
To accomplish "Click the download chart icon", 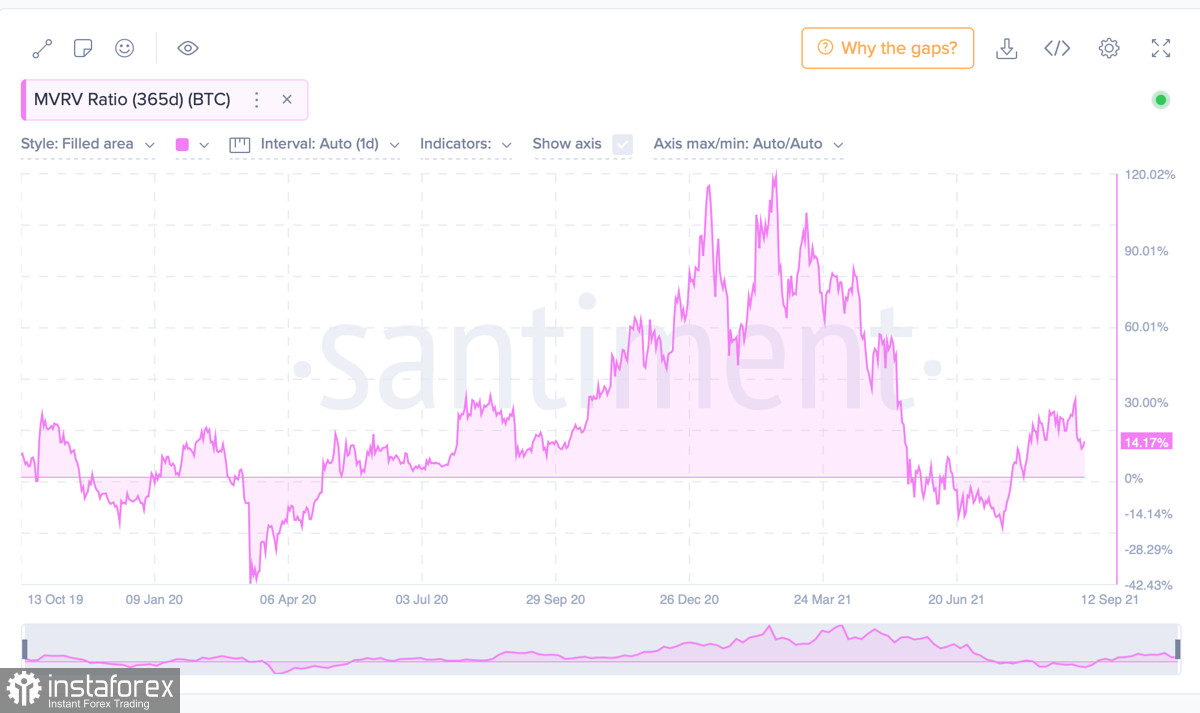I will pos(1007,48).
